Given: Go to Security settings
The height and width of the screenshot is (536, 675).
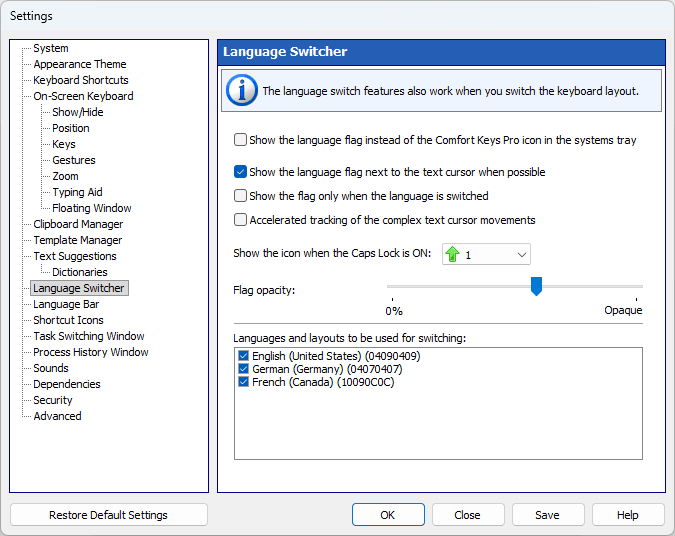Looking at the screenshot, I should pyautogui.click(x=53, y=400).
